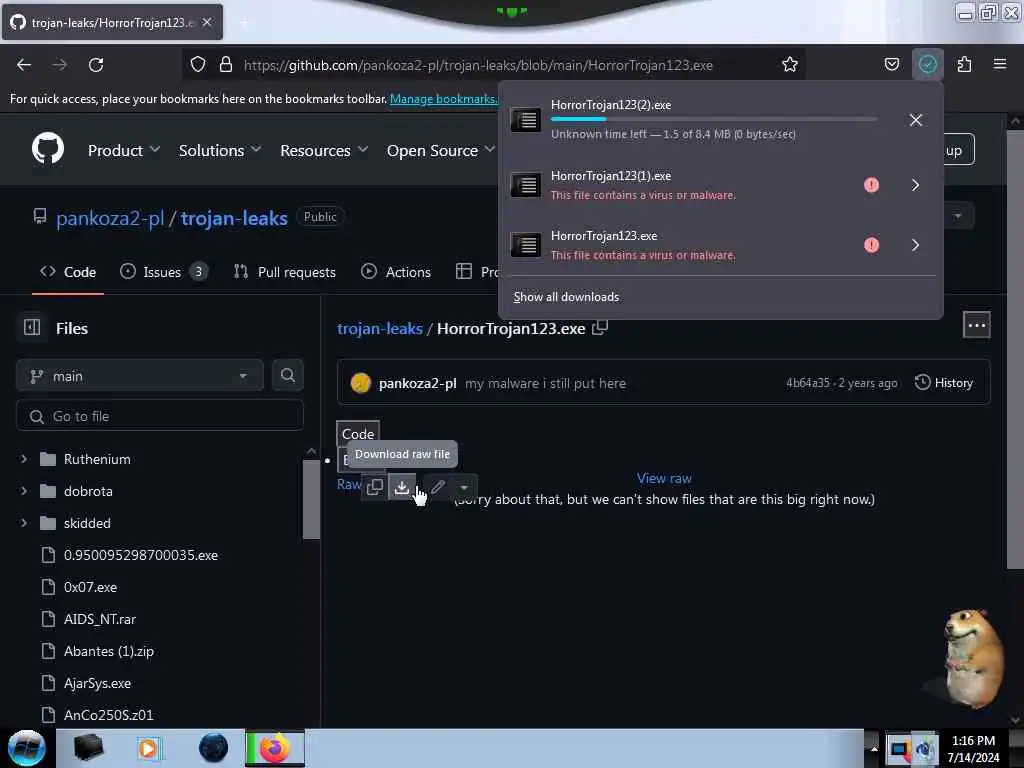This screenshot has width=1024, height=768.
Task: Switch to the Pull requests tab
Action: pos(285,272)
